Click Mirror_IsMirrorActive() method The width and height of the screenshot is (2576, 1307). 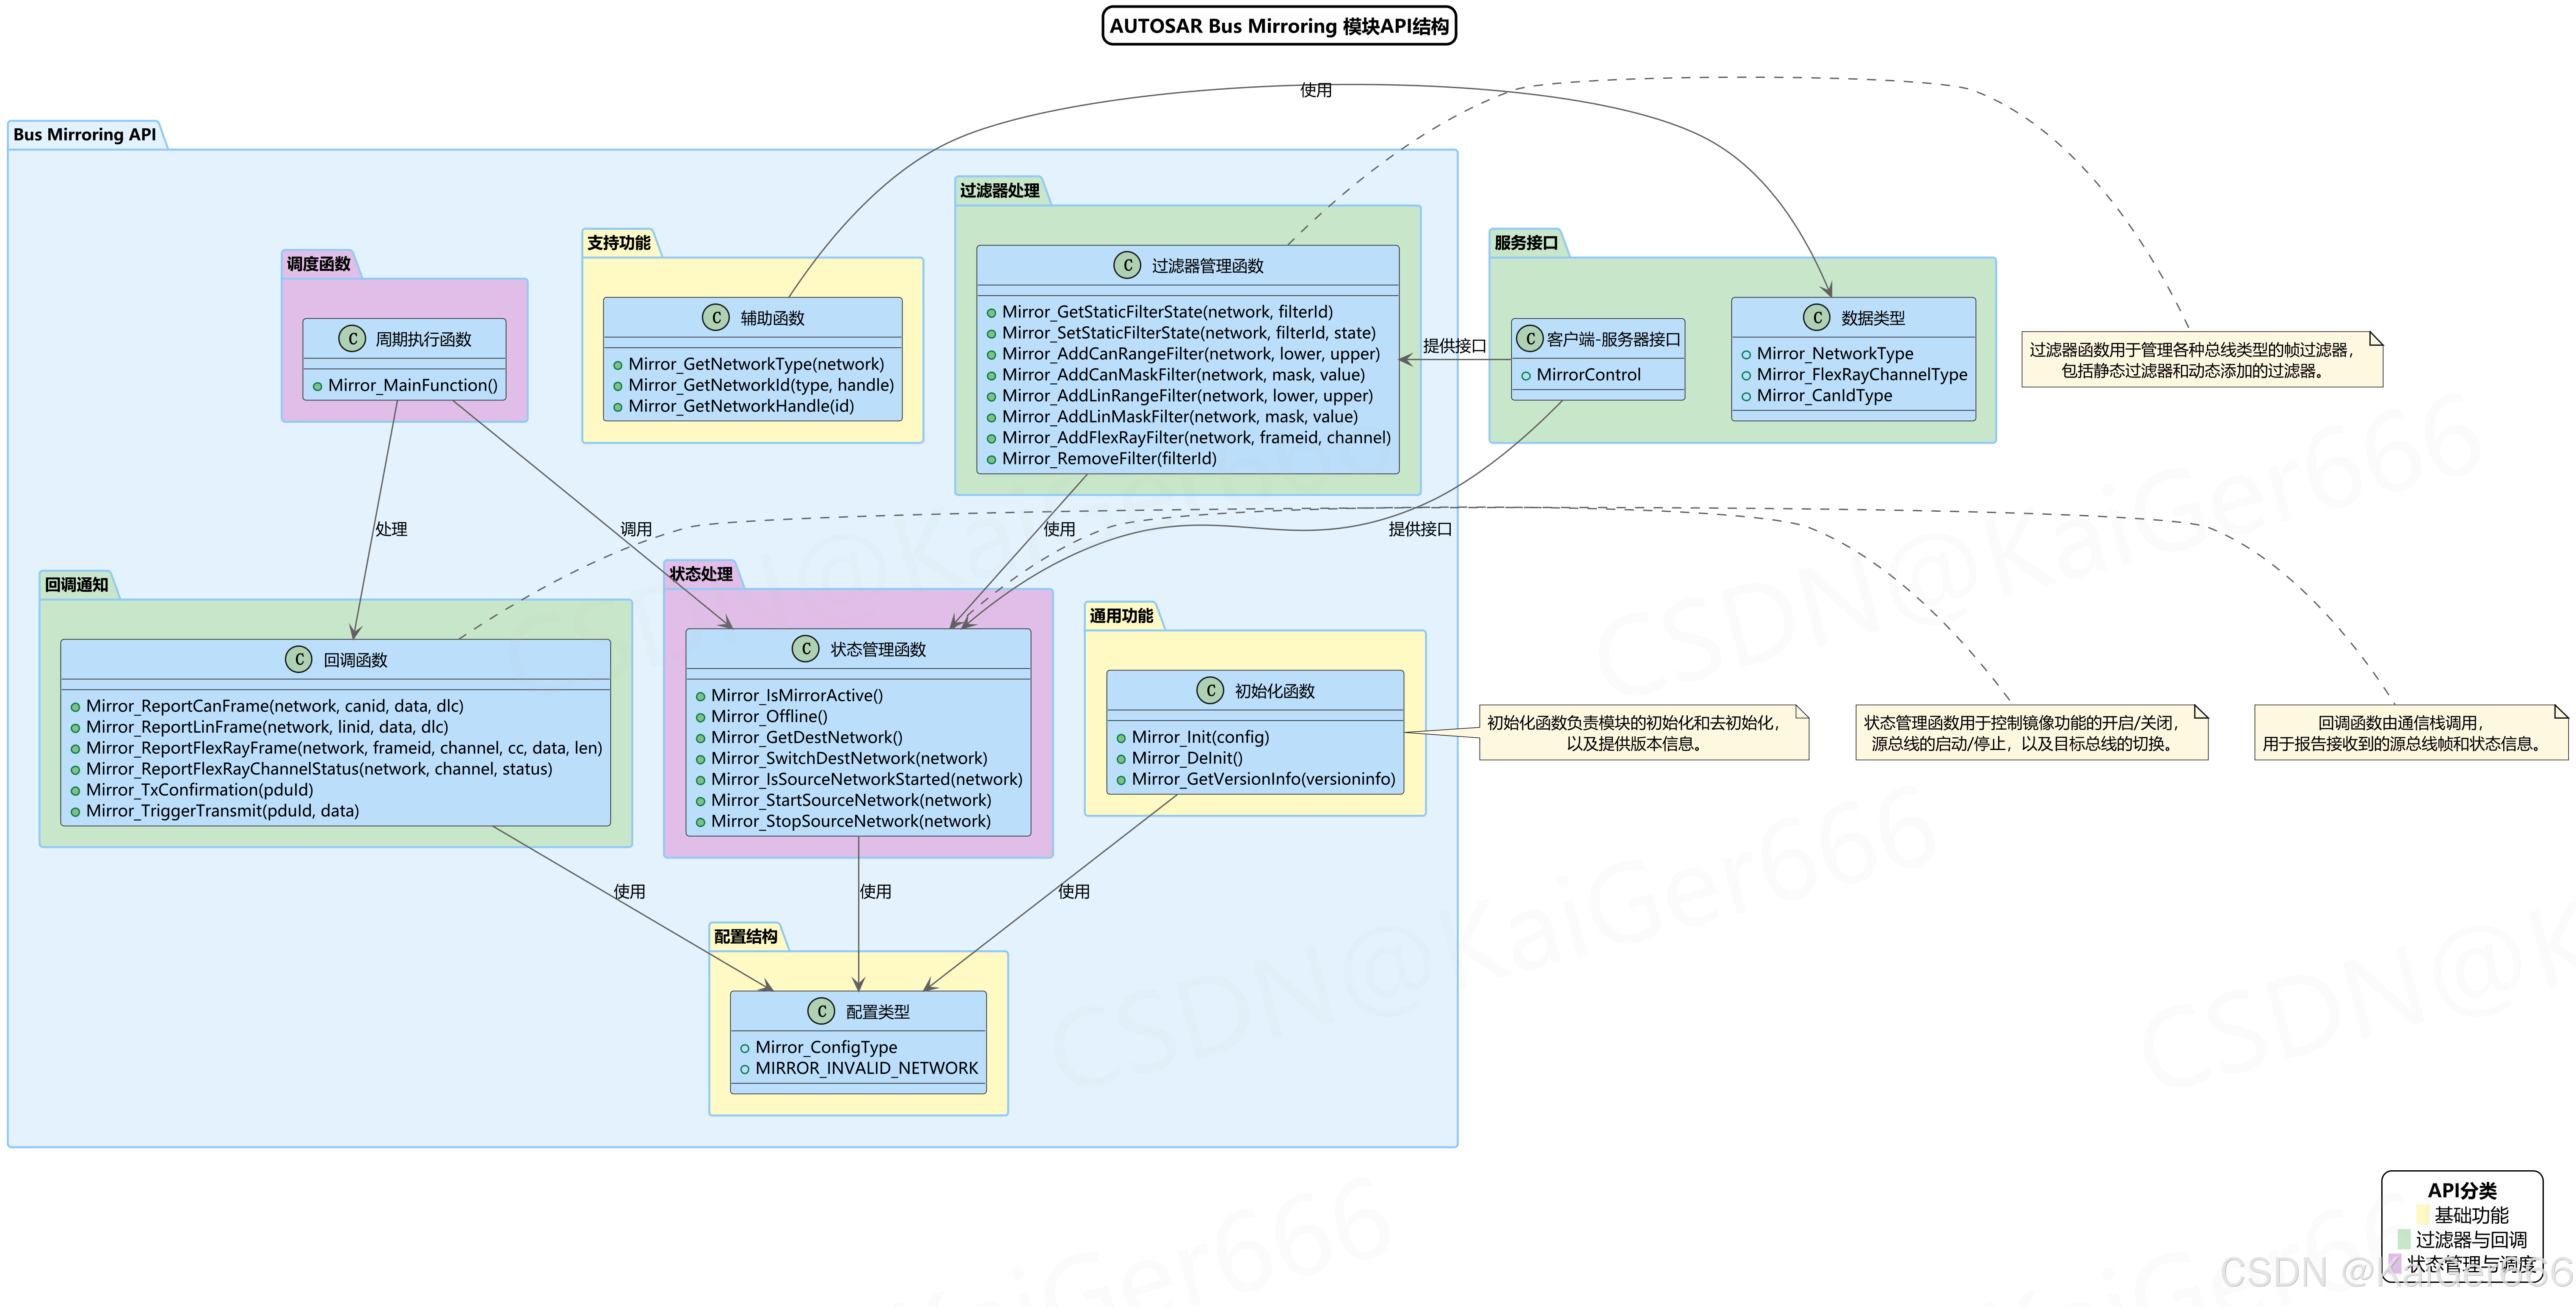[790, 696]
